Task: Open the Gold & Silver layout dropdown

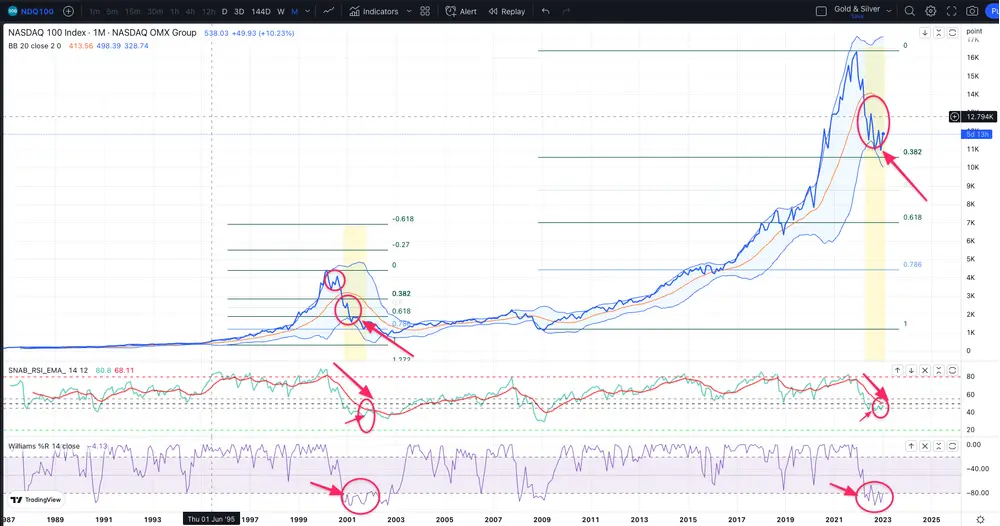Action: coord(890,11)
